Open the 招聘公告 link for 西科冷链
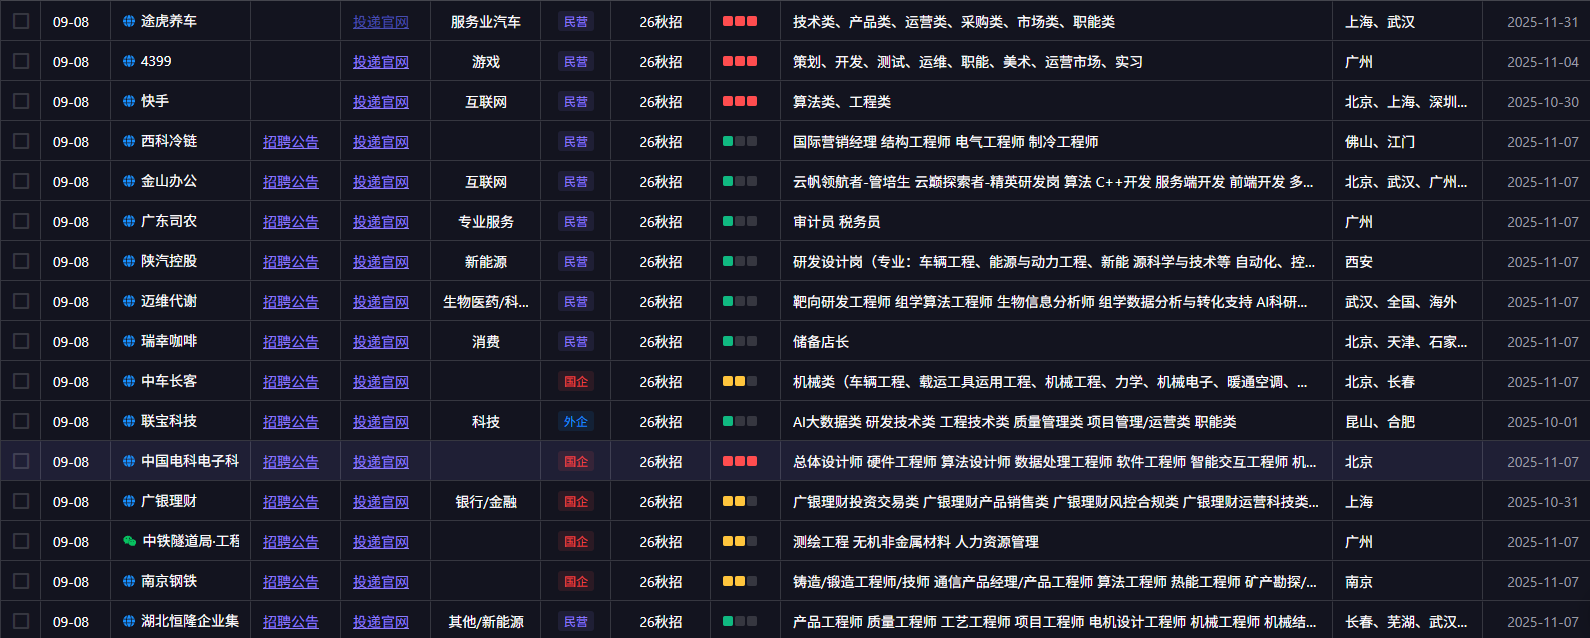This screenshot has height=638, width=1590. pos(291,142)
